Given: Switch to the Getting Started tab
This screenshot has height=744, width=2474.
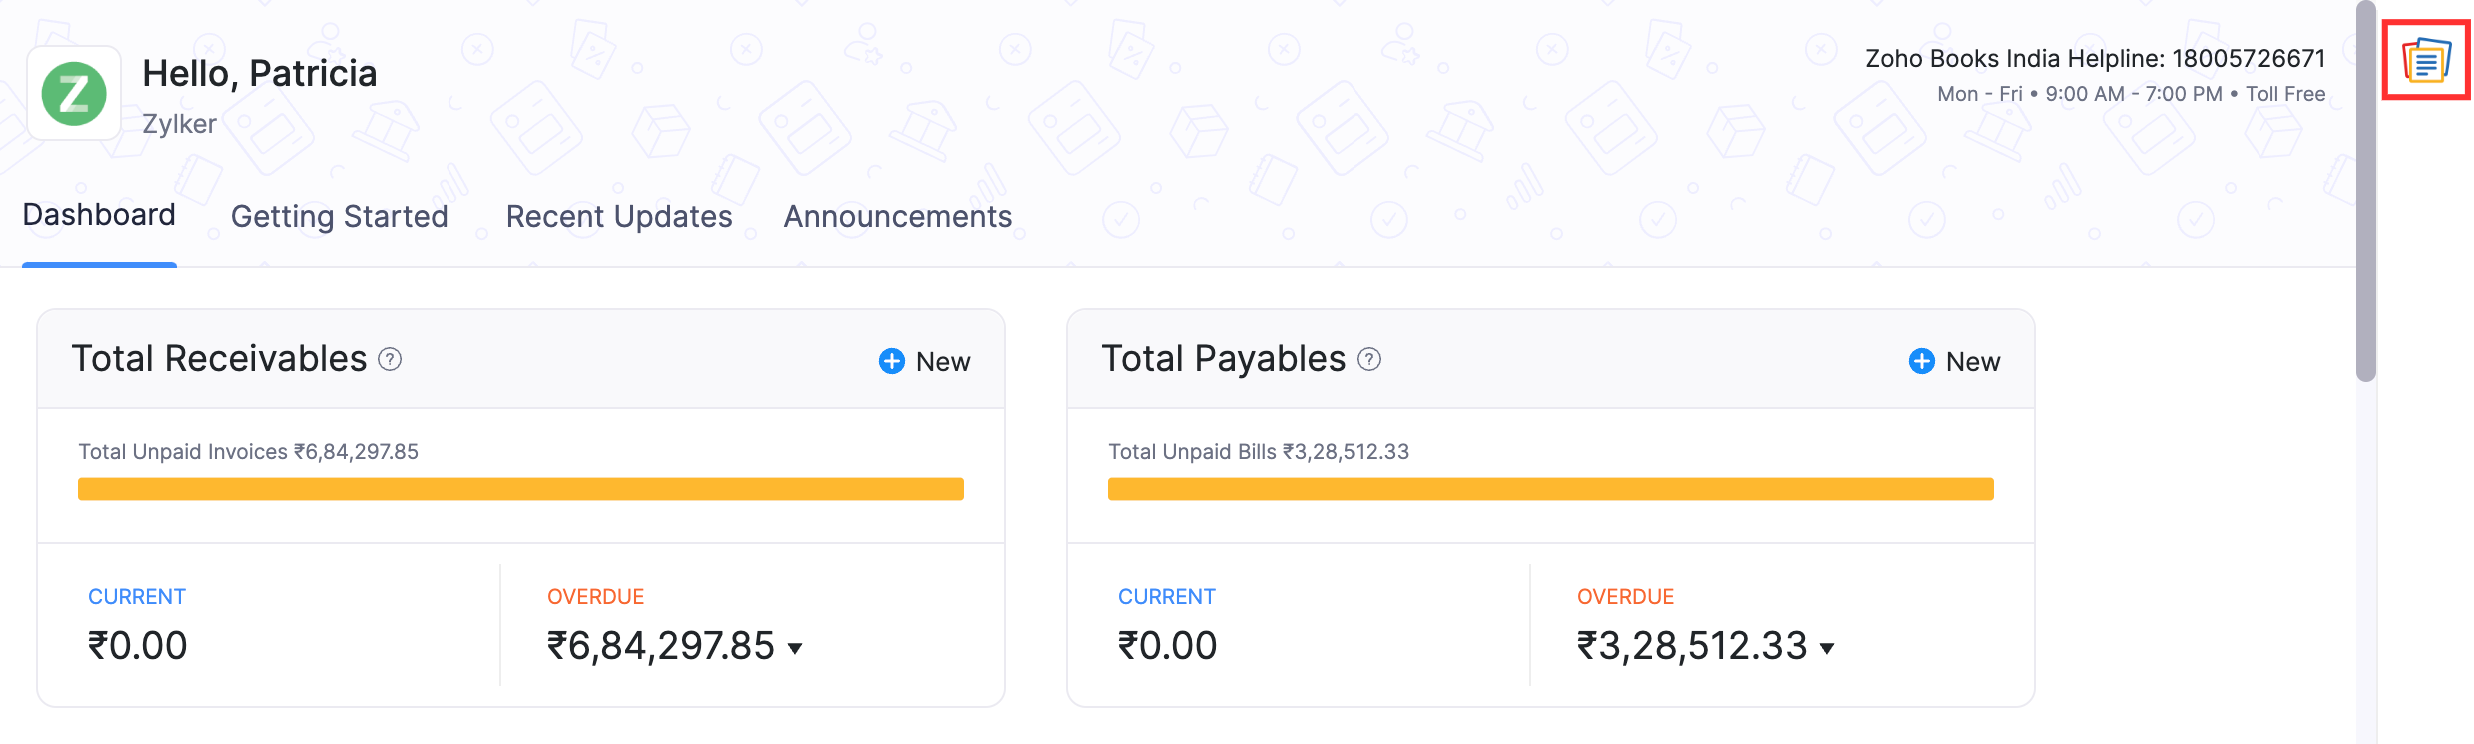Looking at the screenshot, I should click(x=340, y=216).
